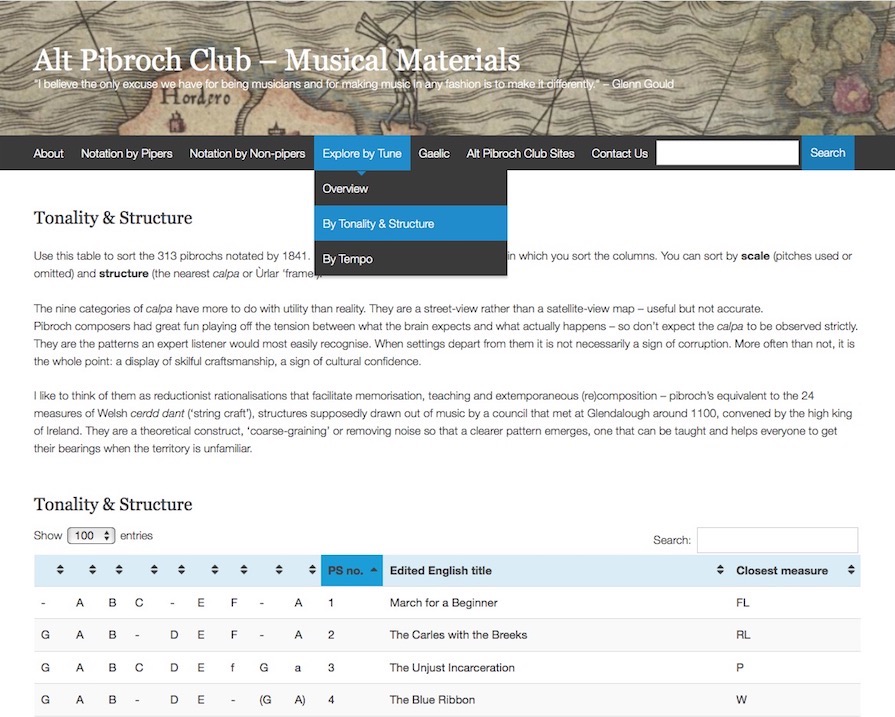Click sort arrows above the B note column
Screen dimensions: 895x717
pyautogui.click(x=119, y=570)
